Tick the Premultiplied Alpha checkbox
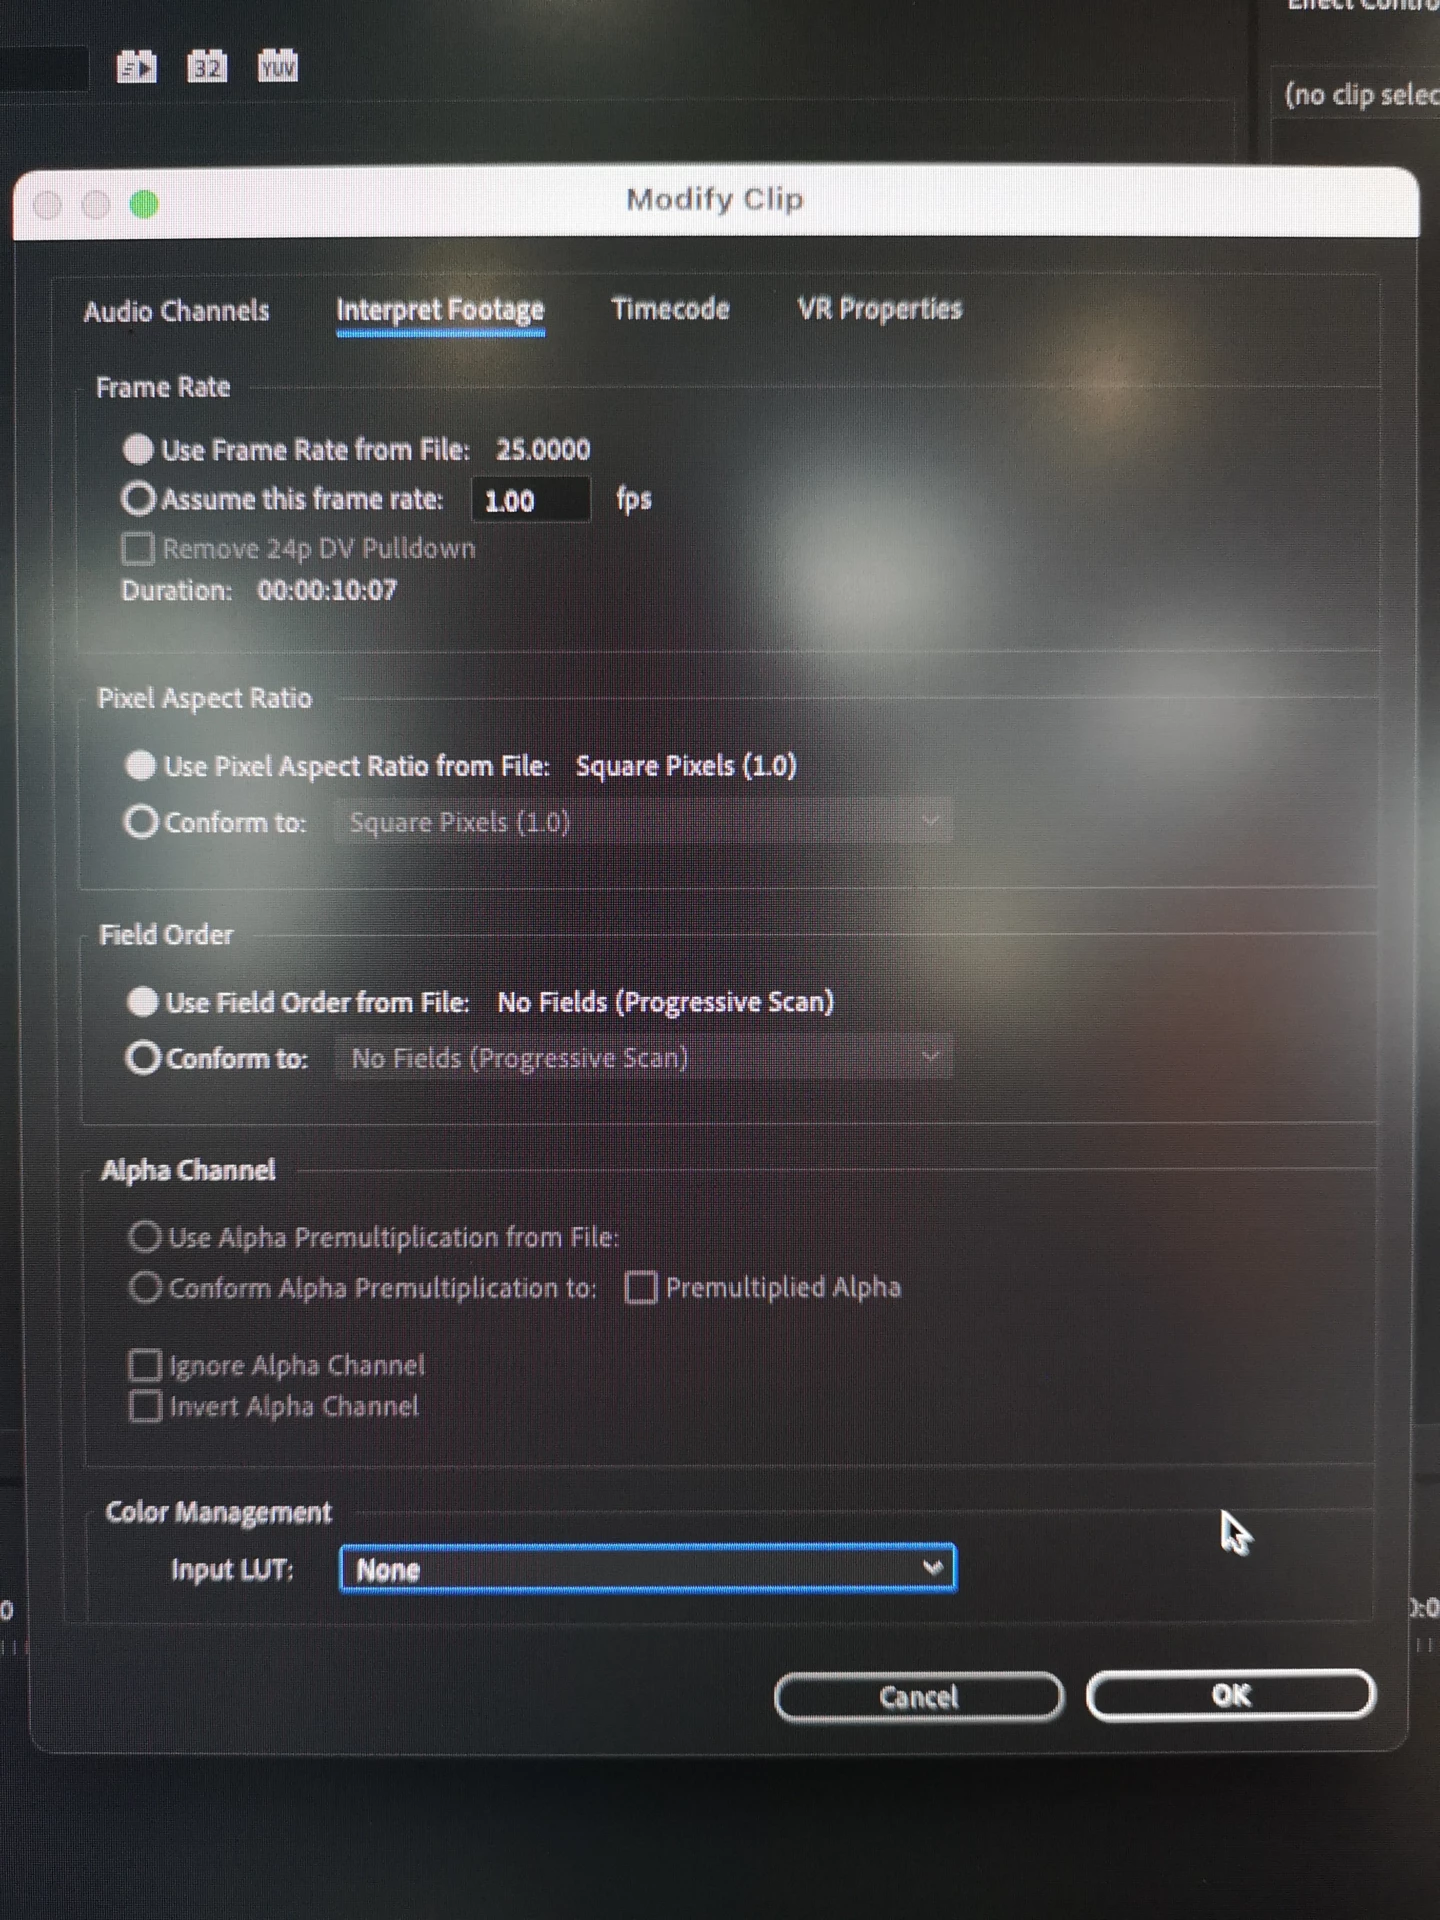Viewport: 1440px width, 1920px height. tap(640, 1287)
